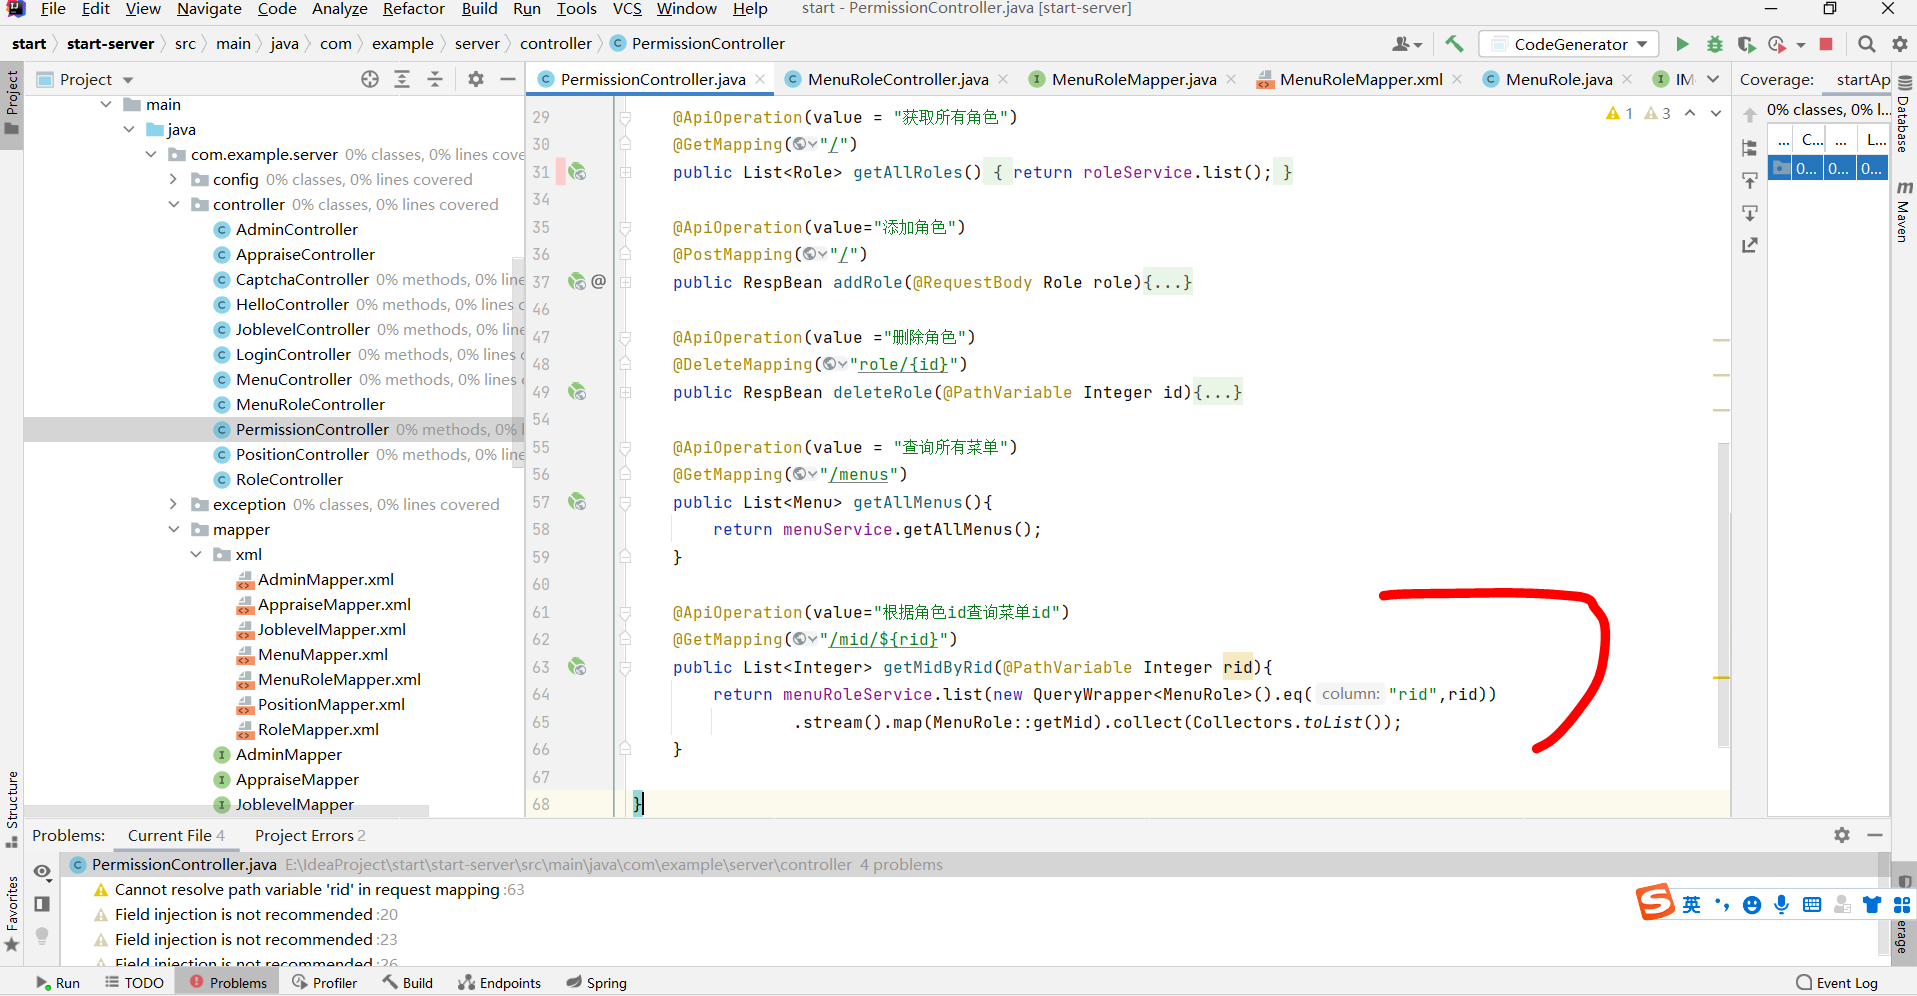Go to the next highlighted error arrow

tap(1716, 113)
